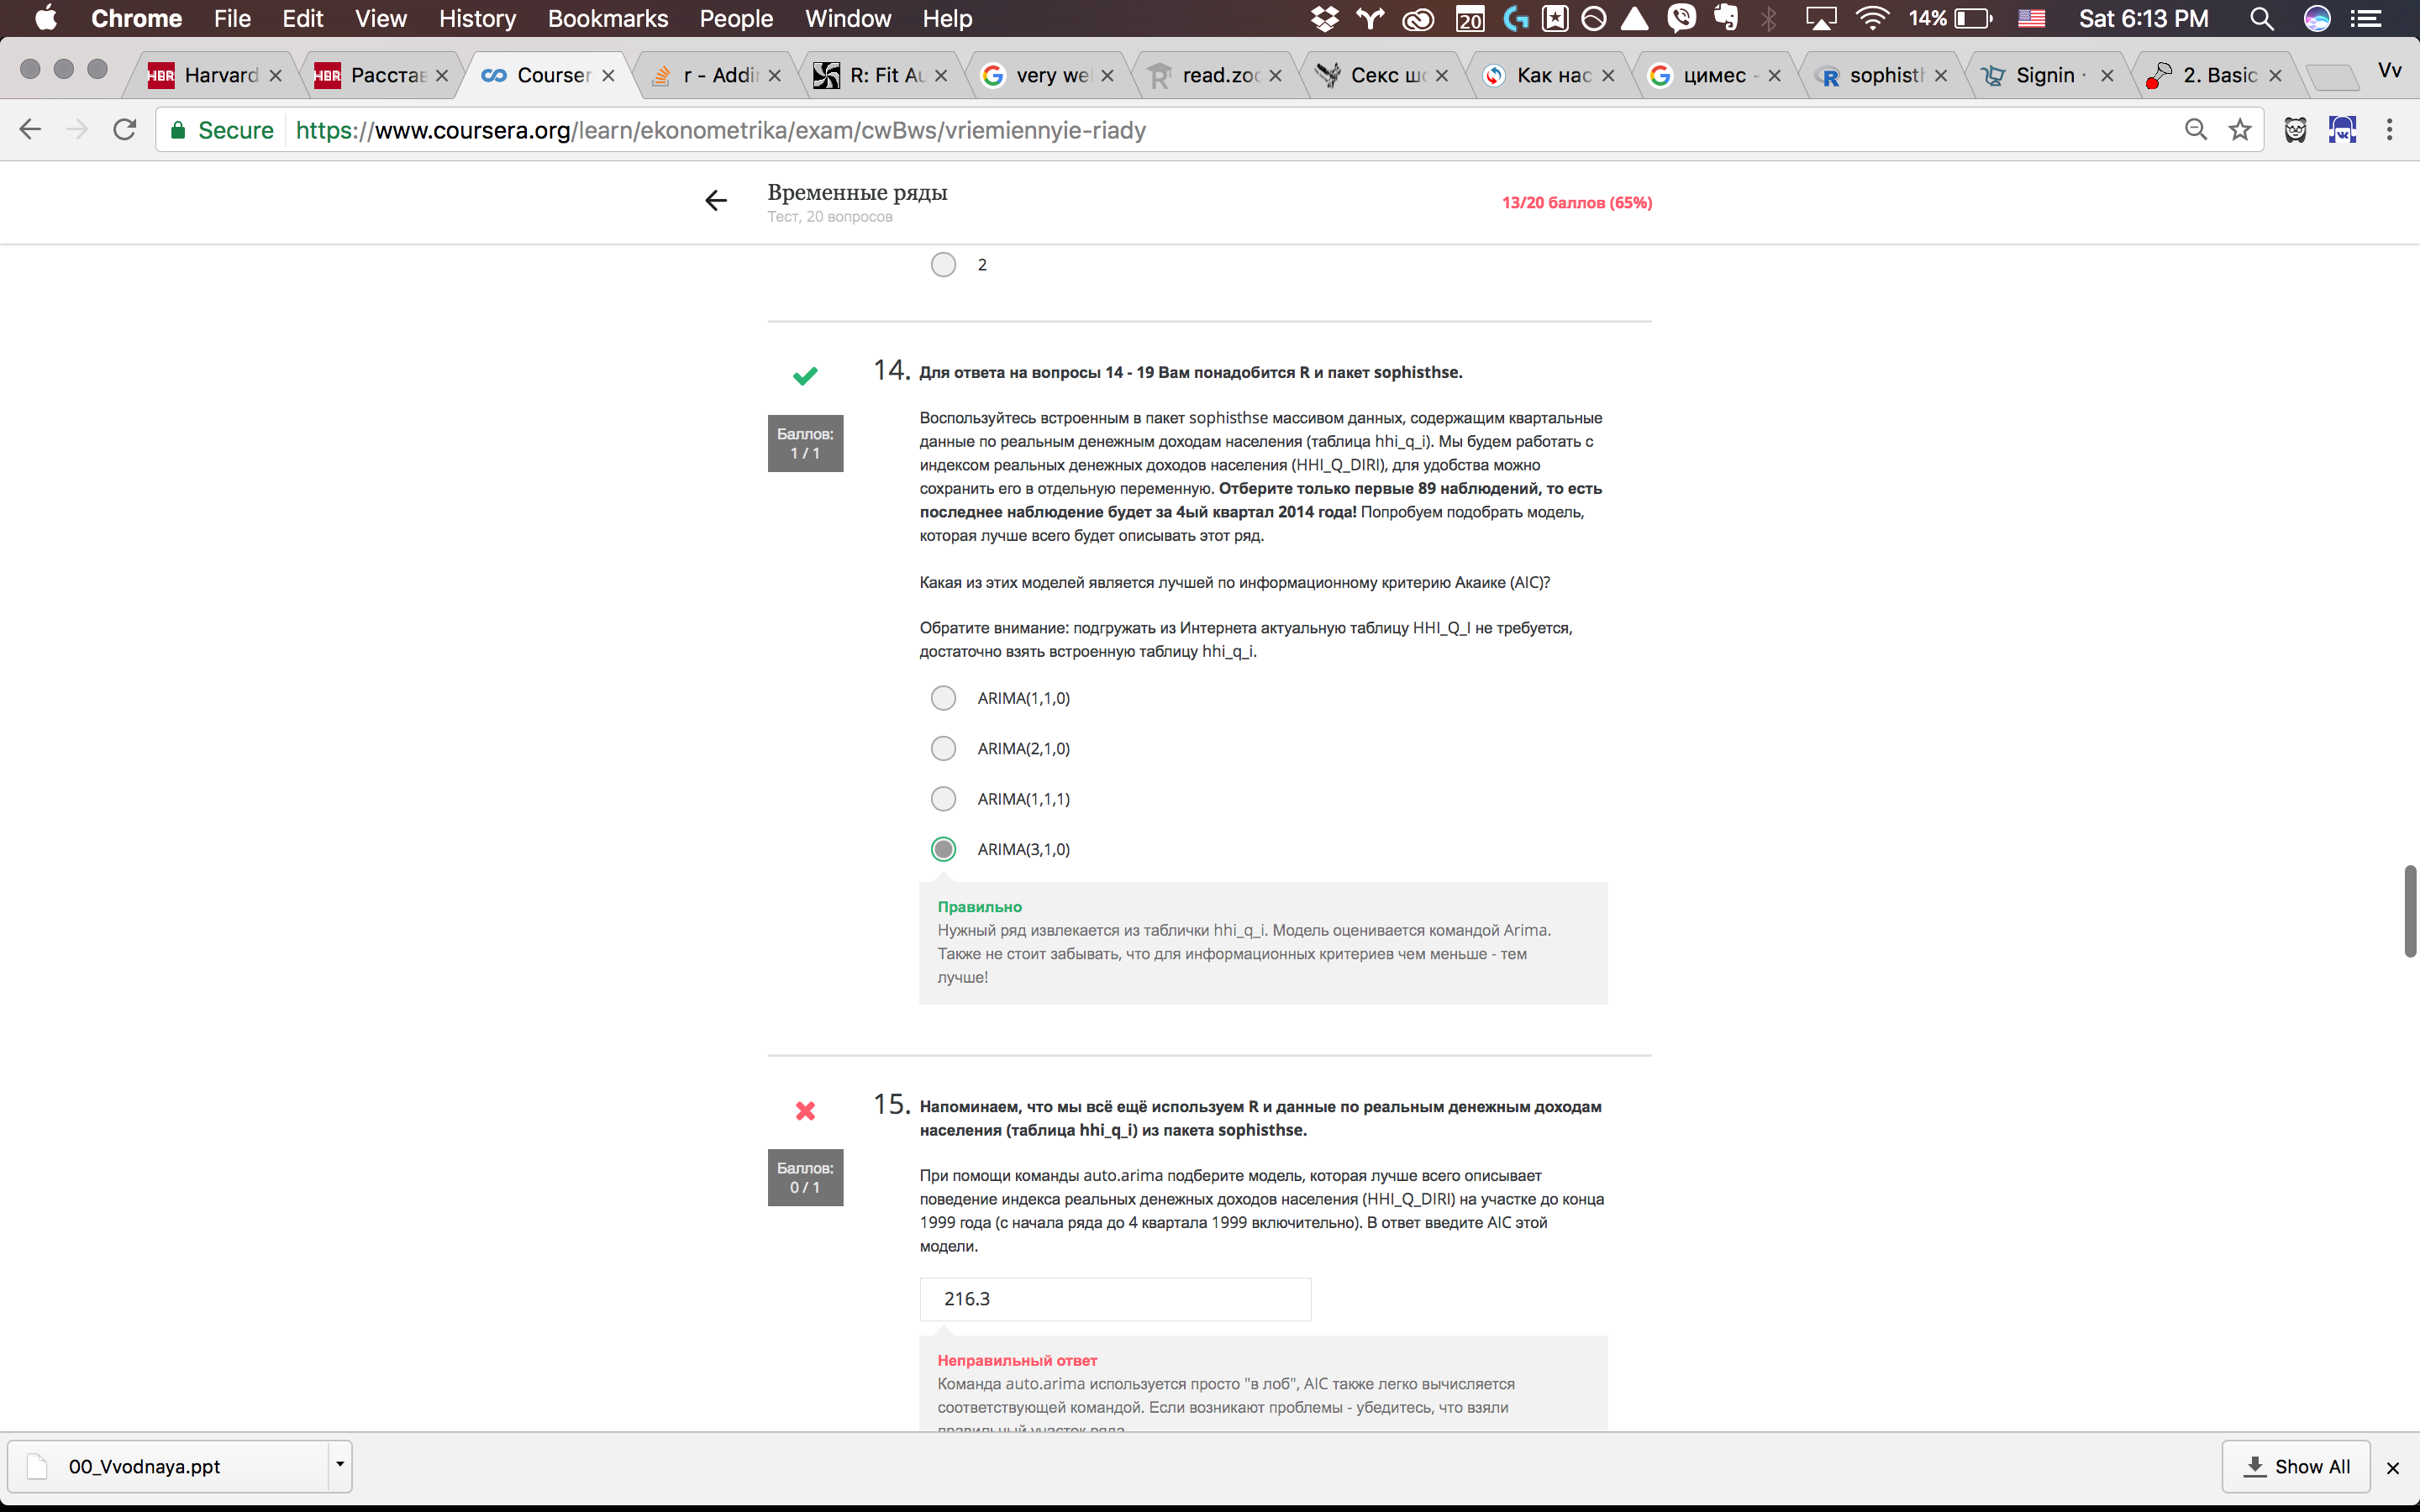Open Chrome three-dot menu

coord(2389,130)
